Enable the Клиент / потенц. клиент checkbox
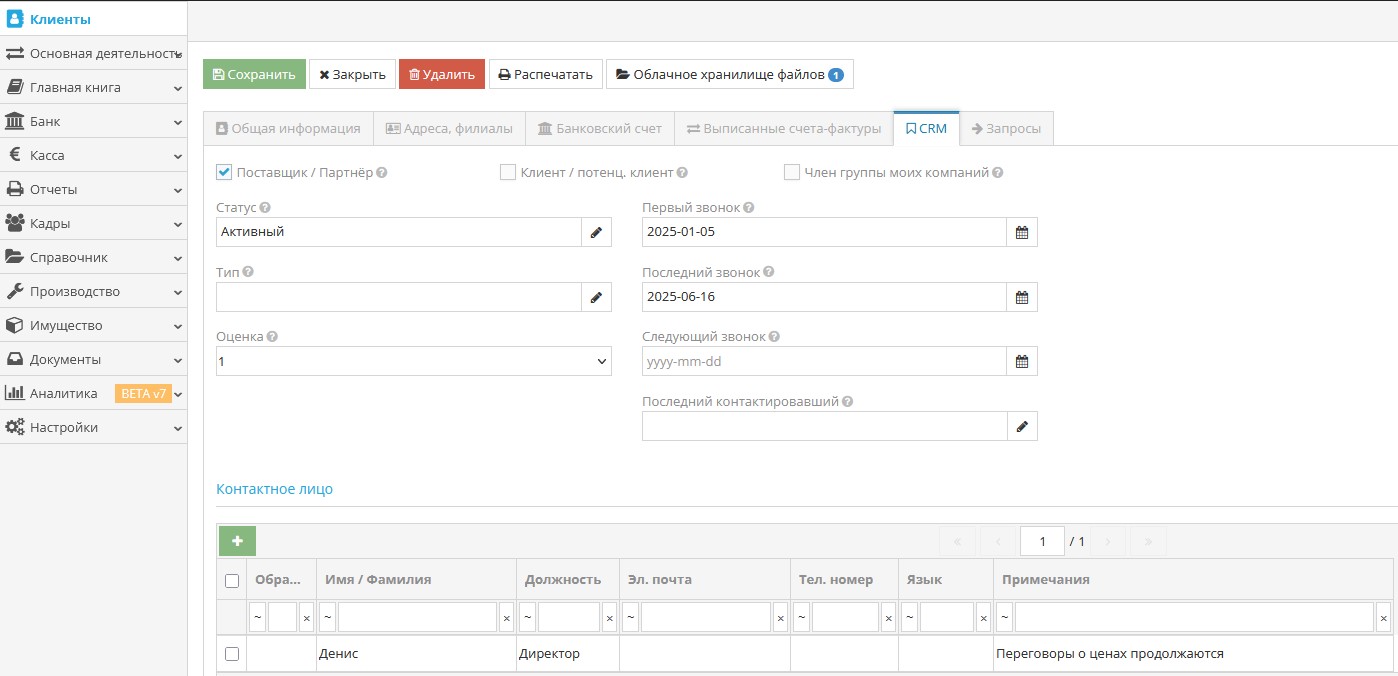Viewport: 1398px width, 676px height. (507, 172)
